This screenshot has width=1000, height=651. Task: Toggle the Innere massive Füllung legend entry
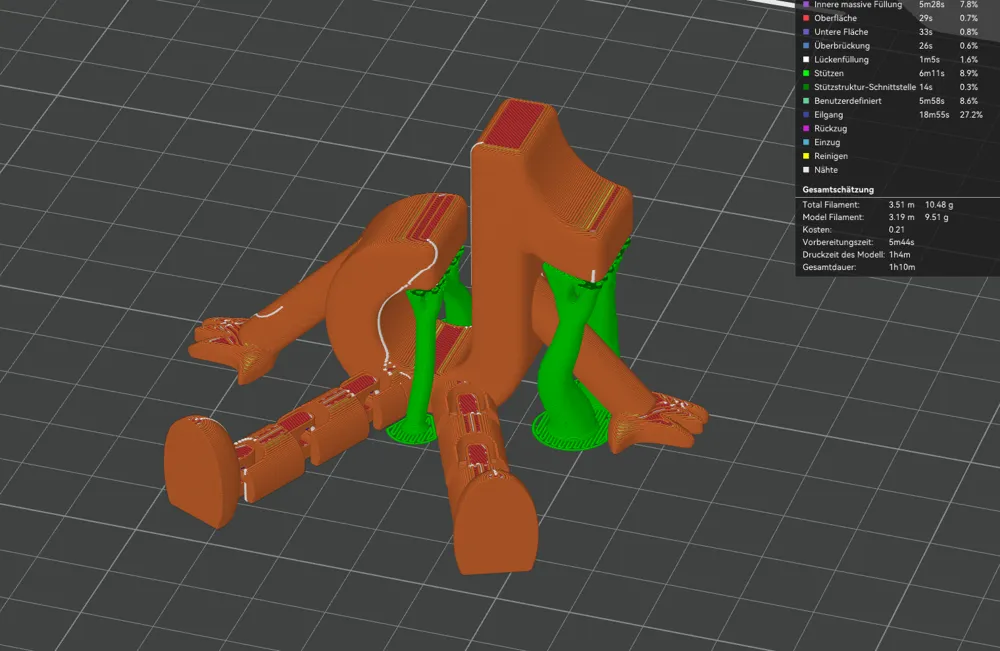pos(858,4)
